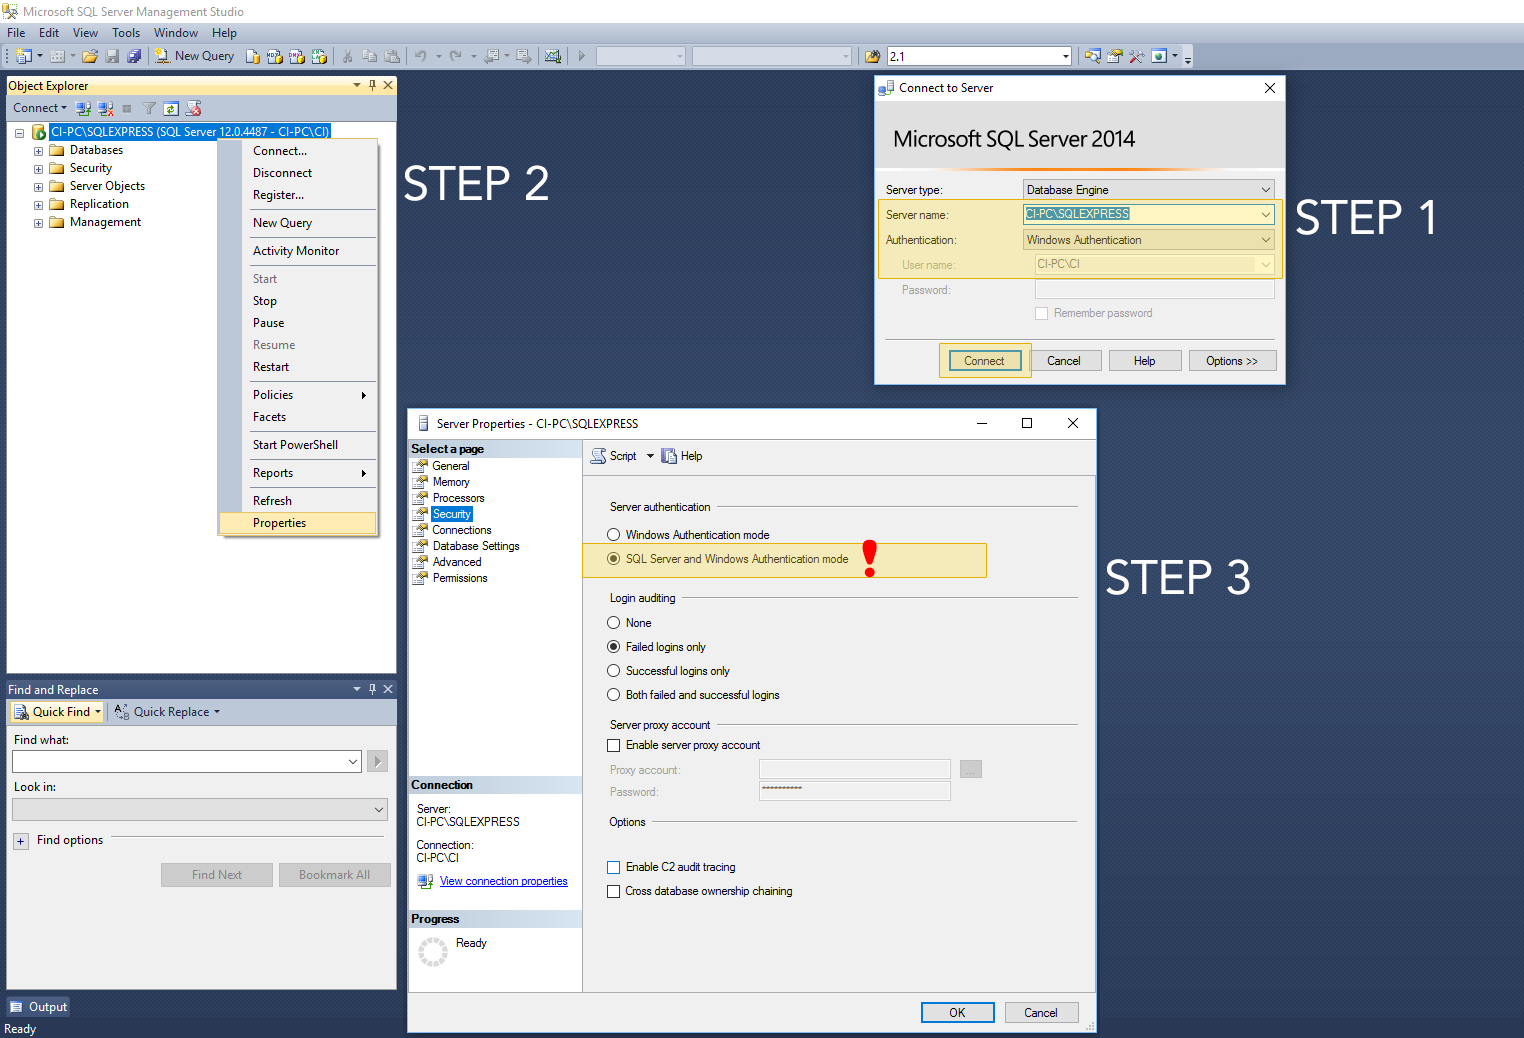Screen dimensions: 1524x1038
Task: Click the Object Explorer magnifier toolbar icon
Action: click(1093, 56)
